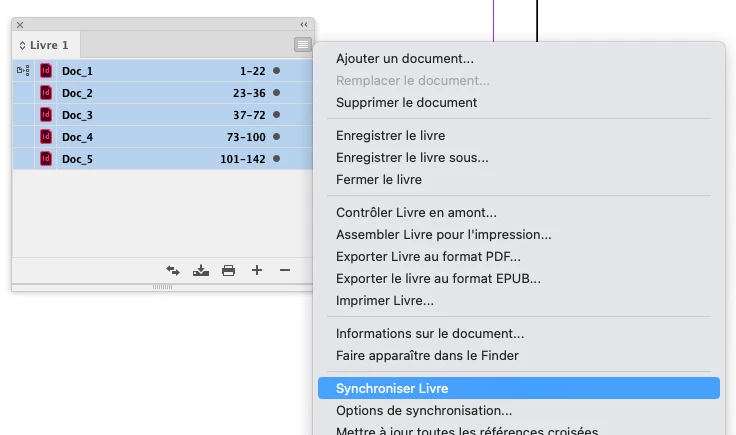
Task: Click the plus icon to add documents
Action: (x=257, y=270)
